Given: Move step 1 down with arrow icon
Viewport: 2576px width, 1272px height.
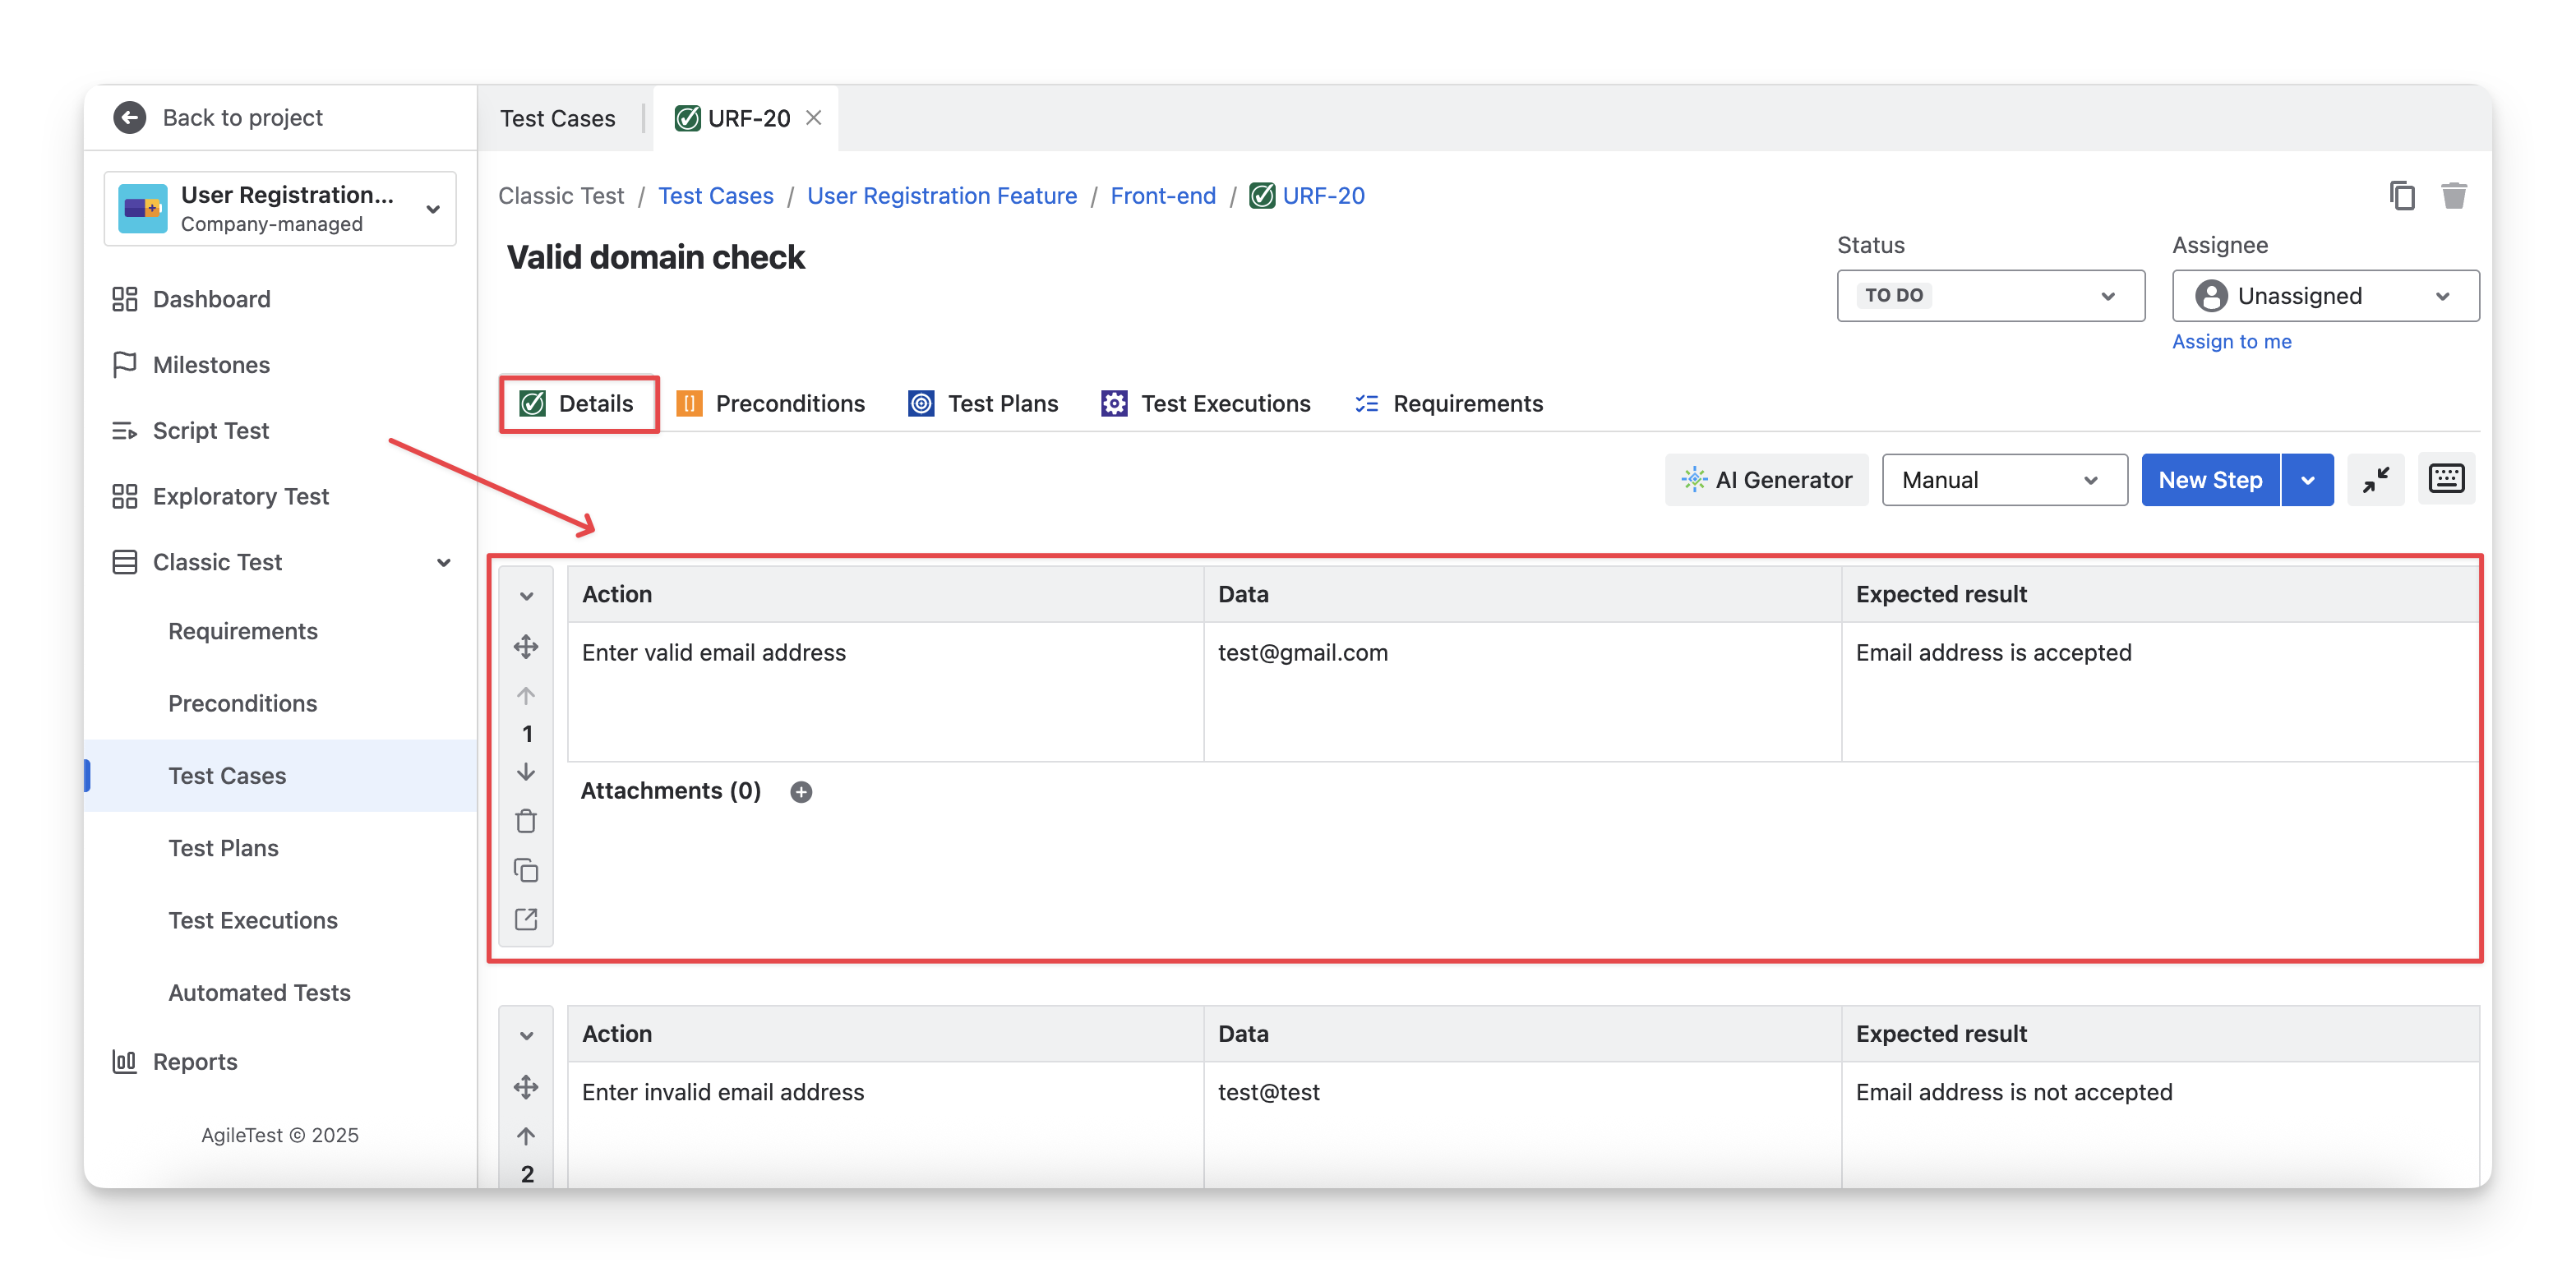Looking at the screenshot, I should point(526,772).
